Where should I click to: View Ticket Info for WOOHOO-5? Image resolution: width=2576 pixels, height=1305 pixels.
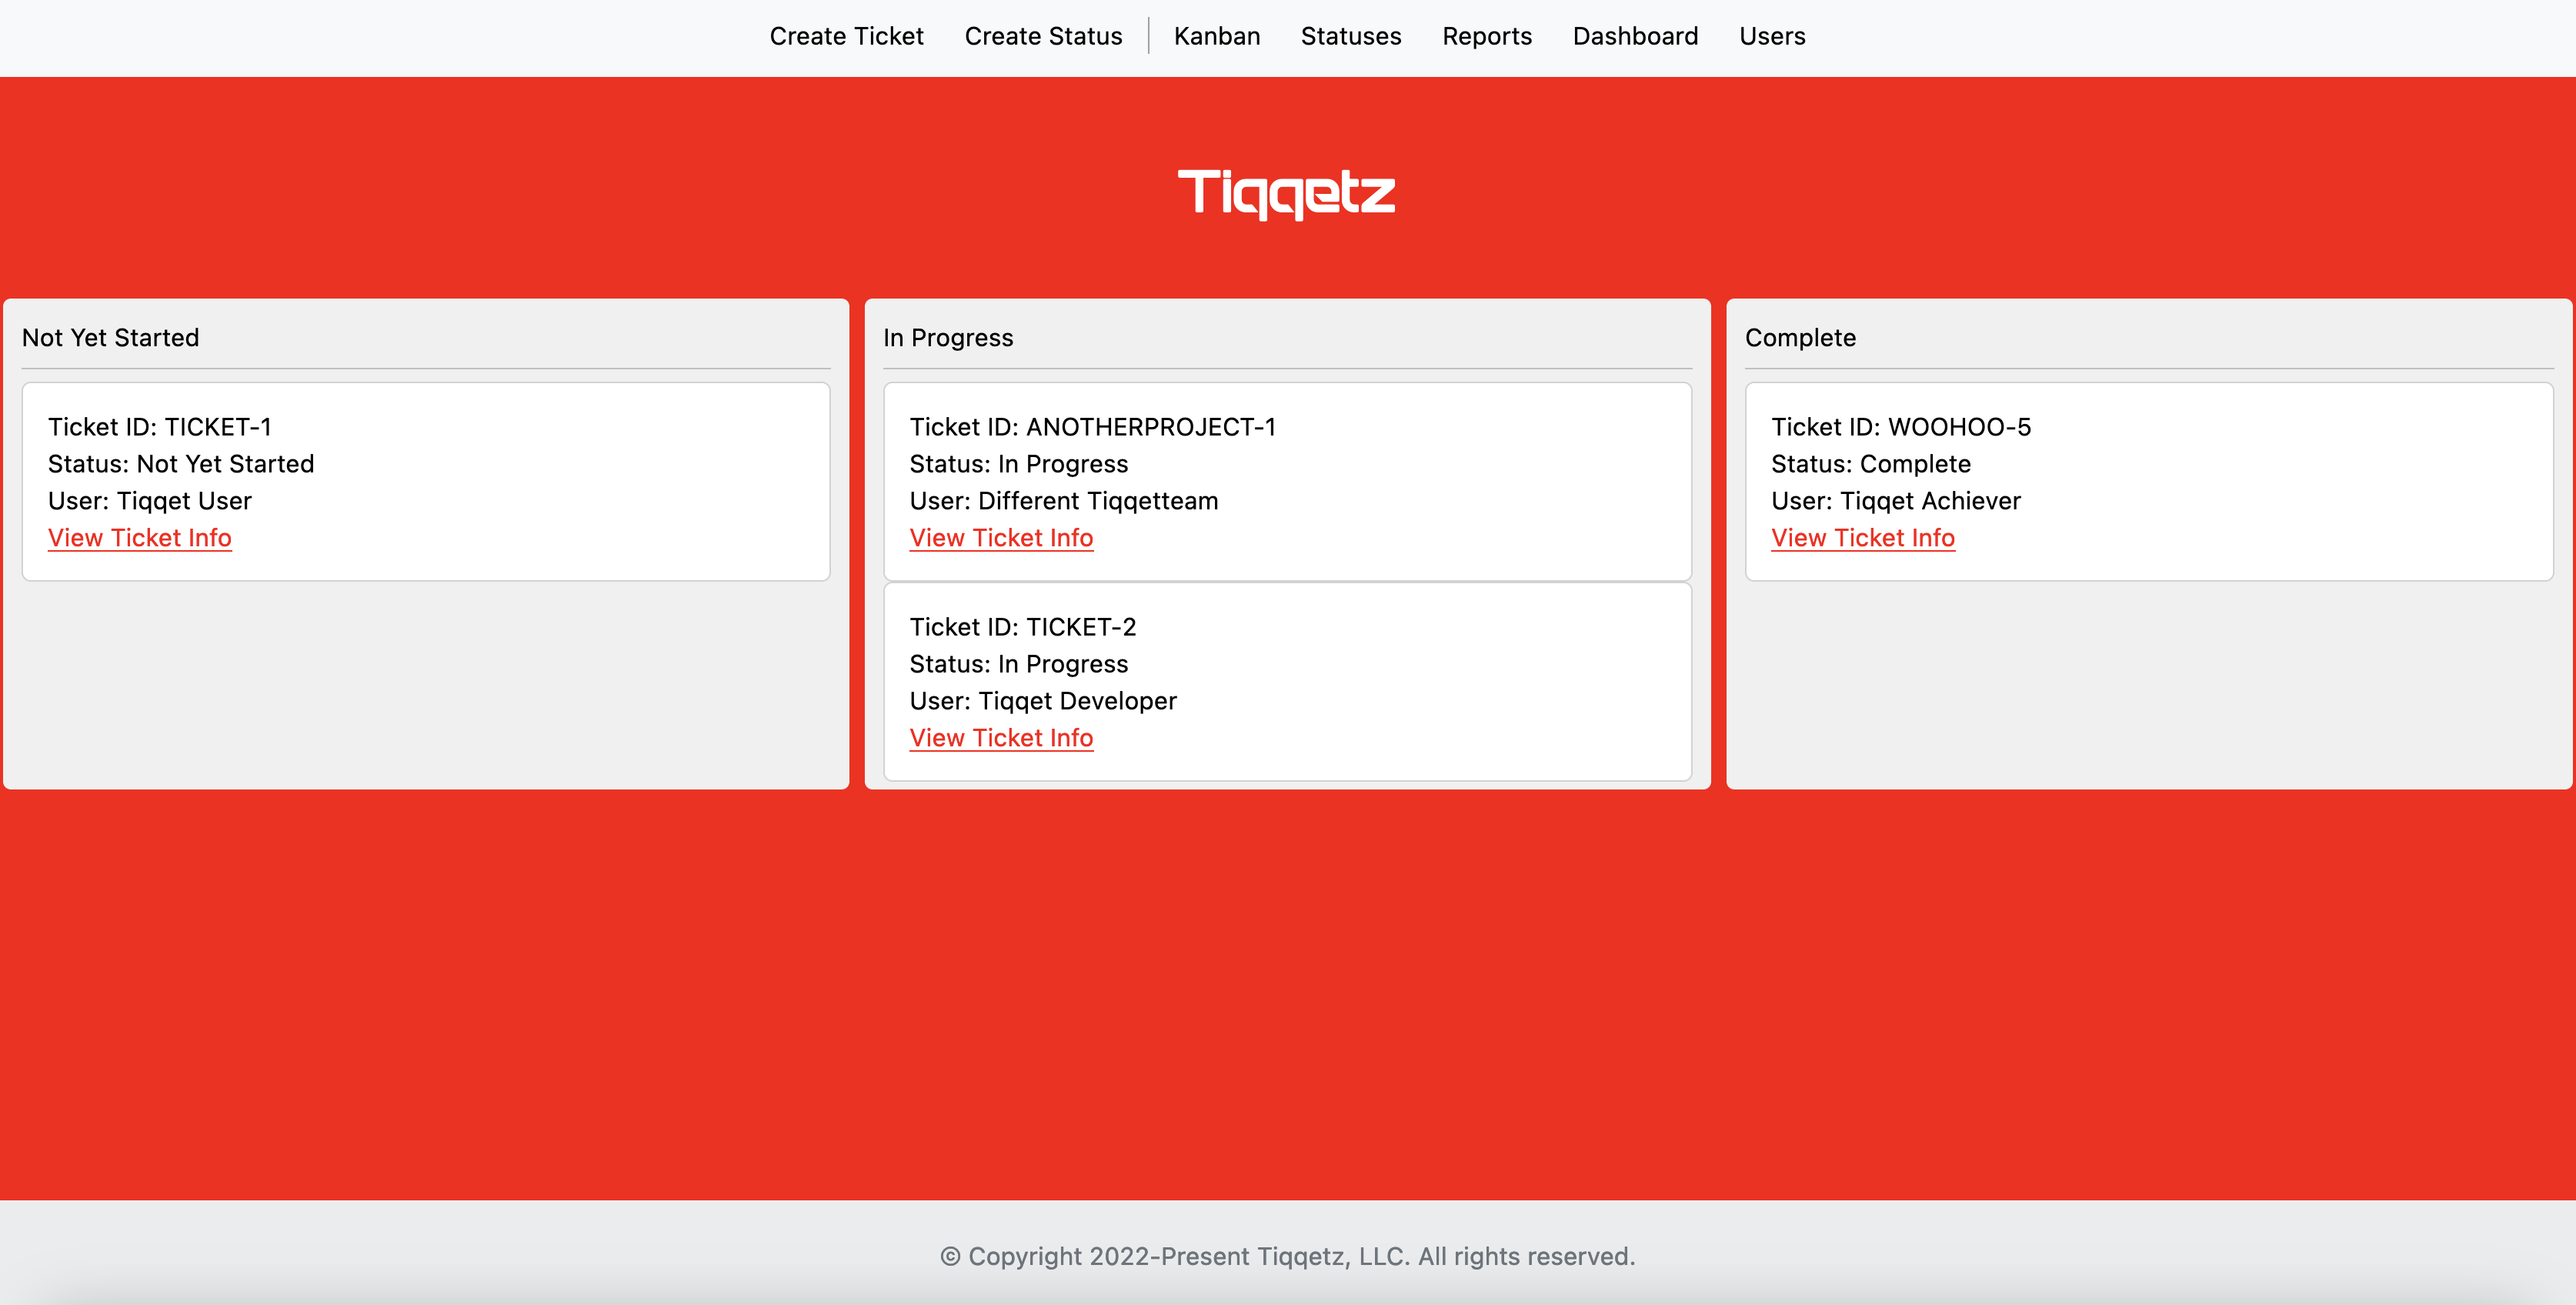pos(1863,538)
